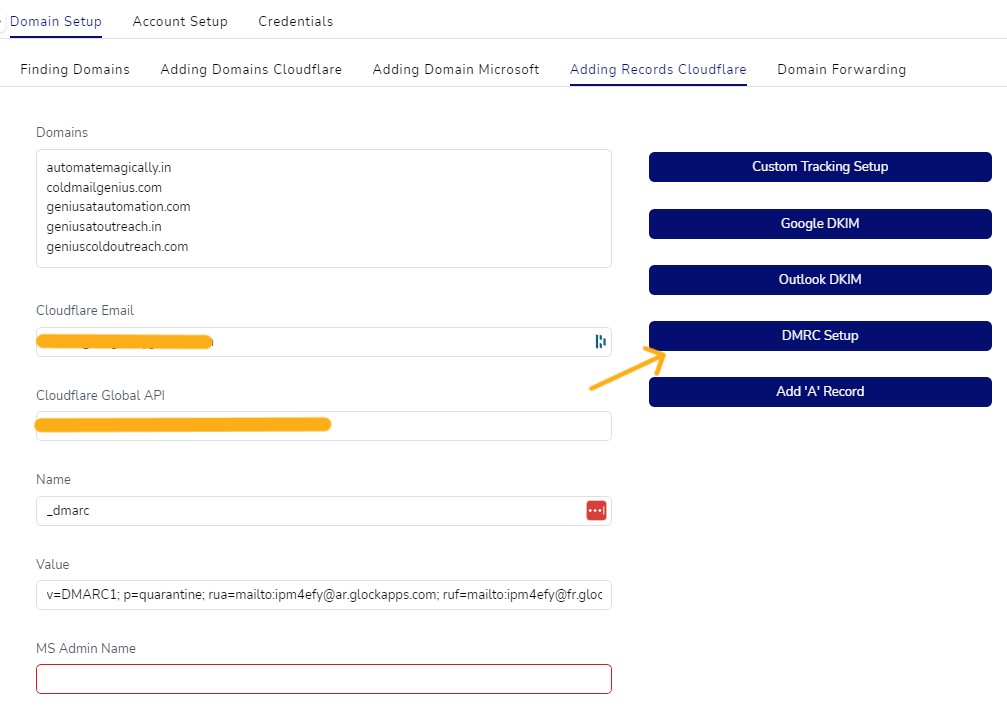This screenshot has width=1007, height=706.
Task: Click into the Cloudflare Global API field
Action: pos(324,426)
